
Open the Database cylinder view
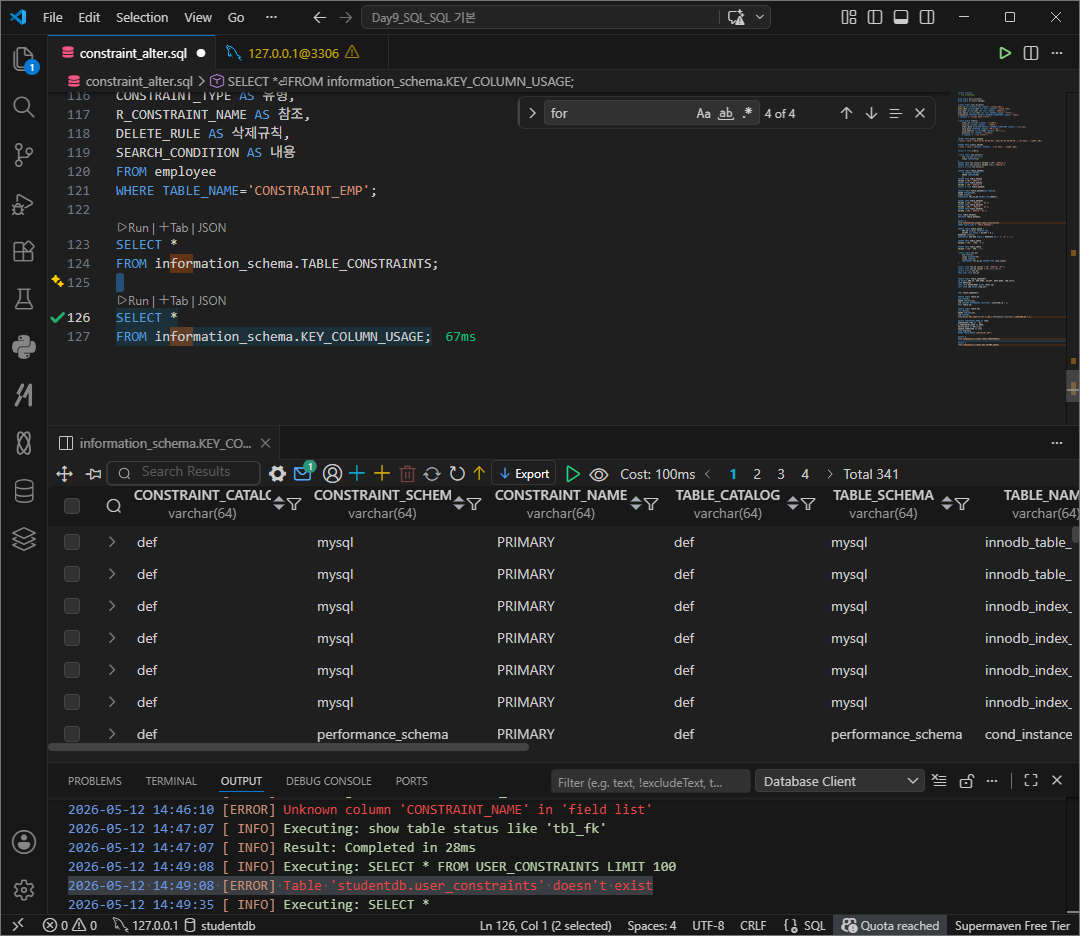click(x=24, y=491)
